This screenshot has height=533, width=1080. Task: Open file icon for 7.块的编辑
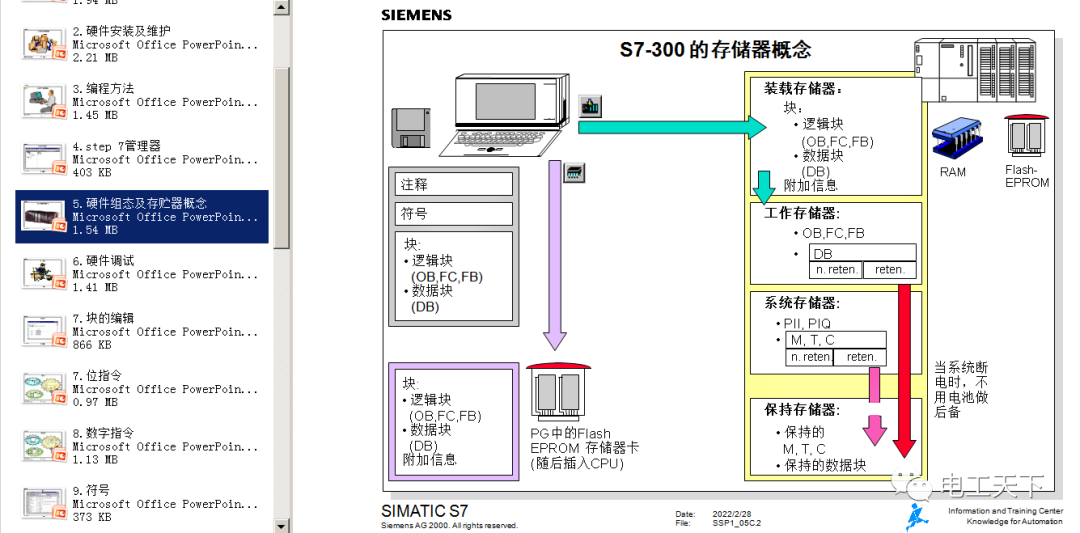(44, 331)
